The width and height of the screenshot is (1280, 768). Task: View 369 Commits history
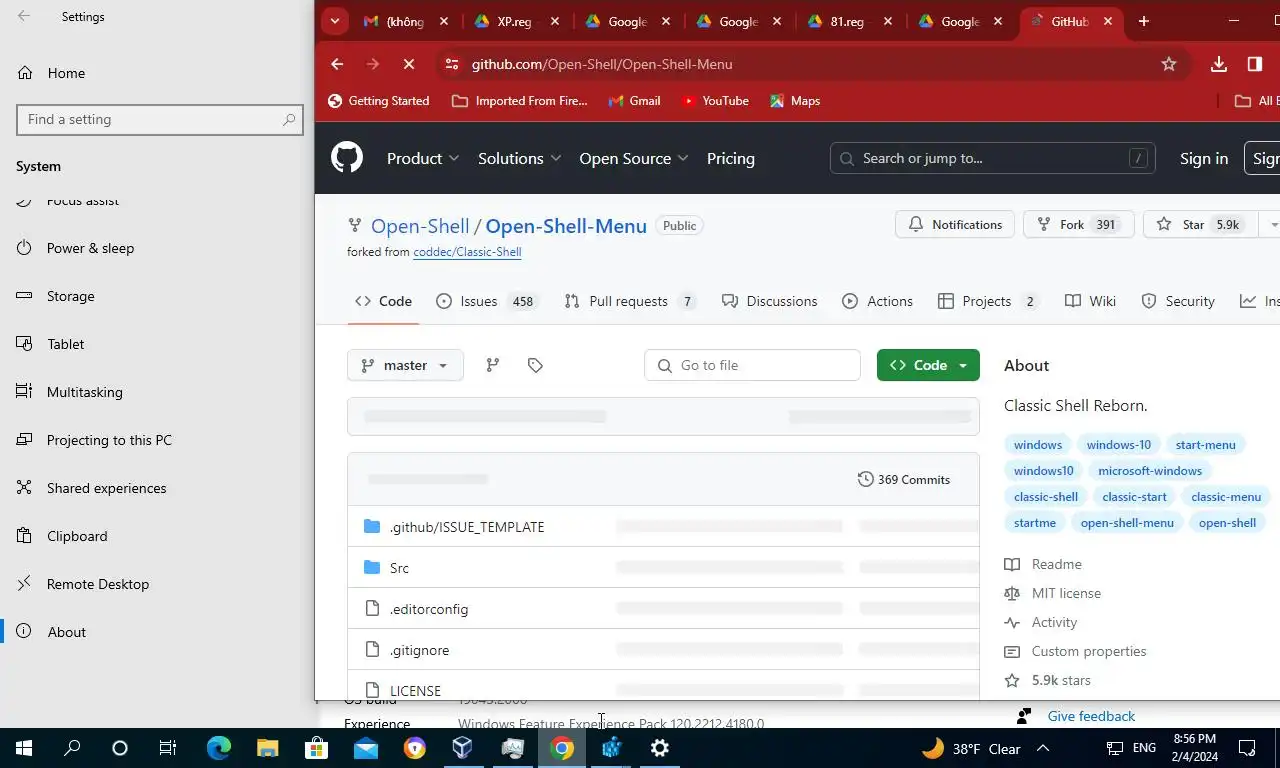pos(904,480)
